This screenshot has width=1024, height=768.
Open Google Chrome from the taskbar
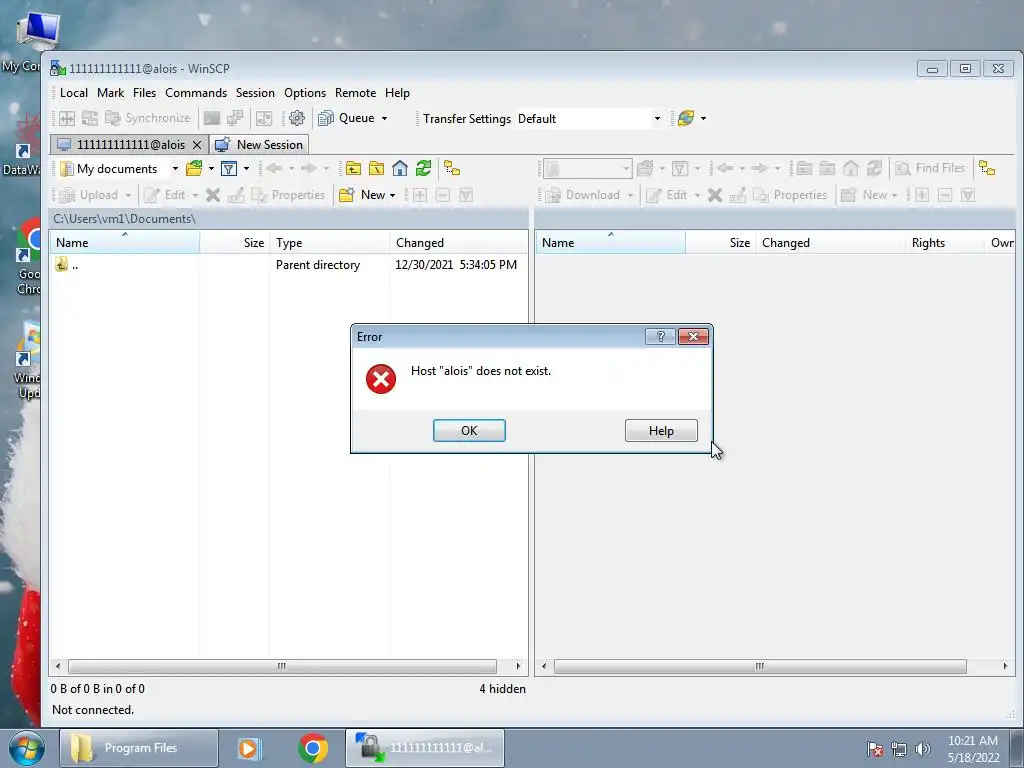coord(313,748)
